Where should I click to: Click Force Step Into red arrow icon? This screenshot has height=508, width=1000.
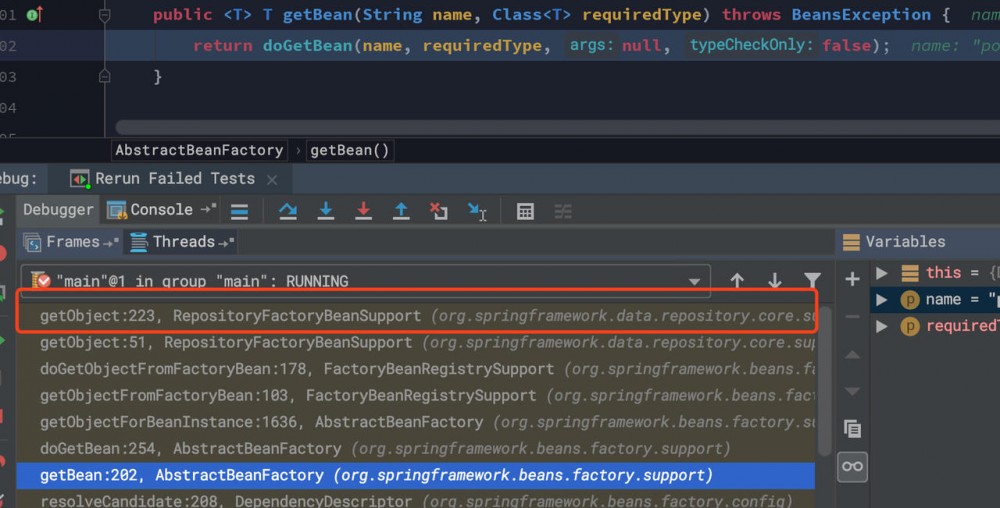point(364,211)
